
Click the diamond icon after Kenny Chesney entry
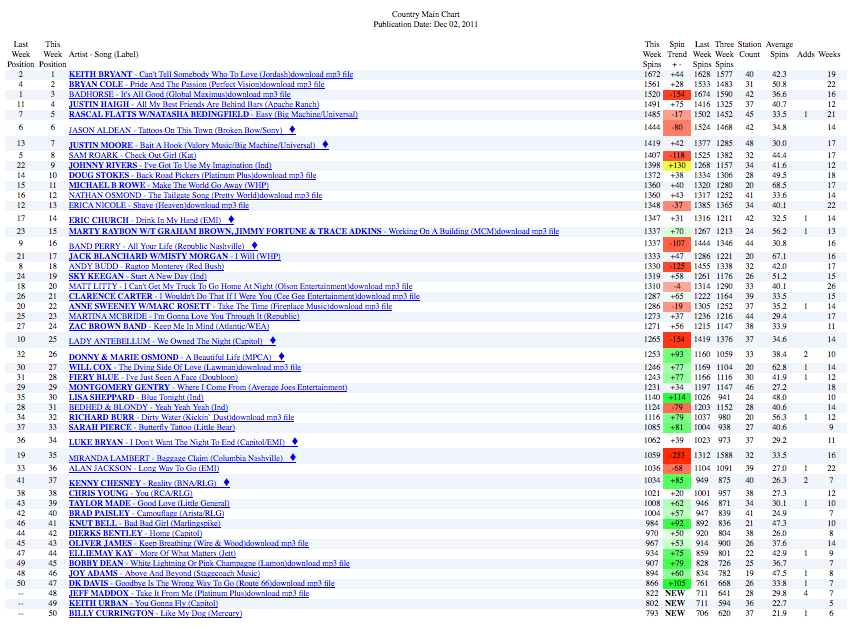[226, 482]
